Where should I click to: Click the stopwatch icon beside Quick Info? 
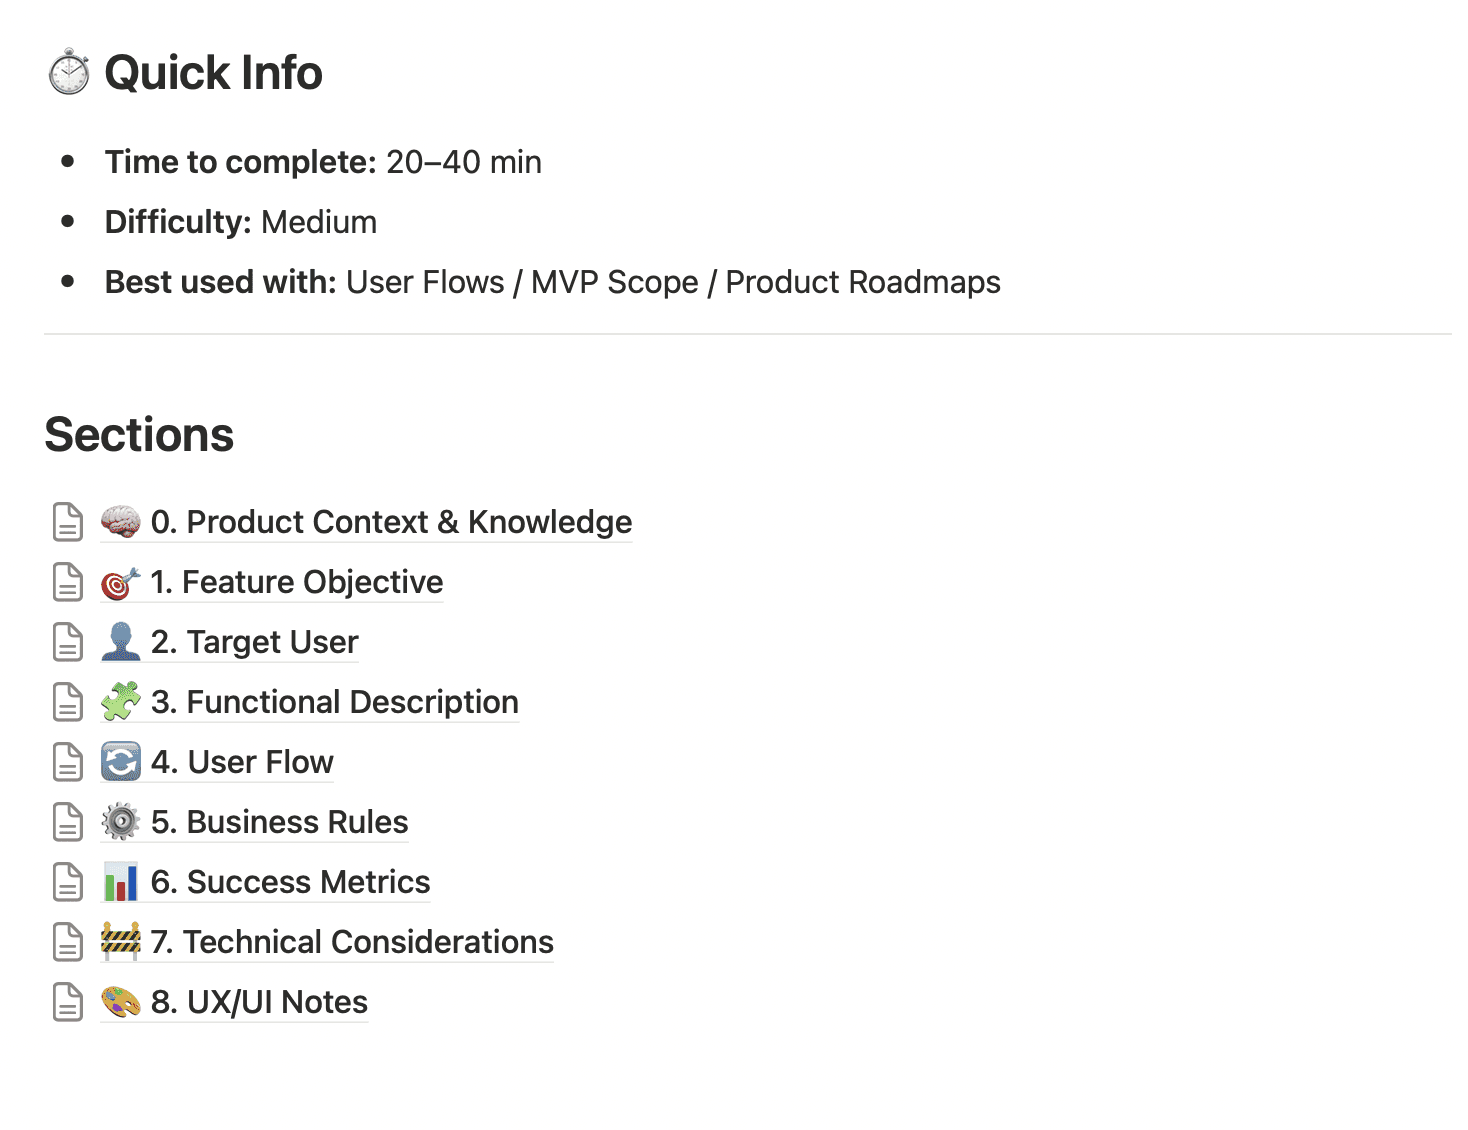click(x=69, y=72)
